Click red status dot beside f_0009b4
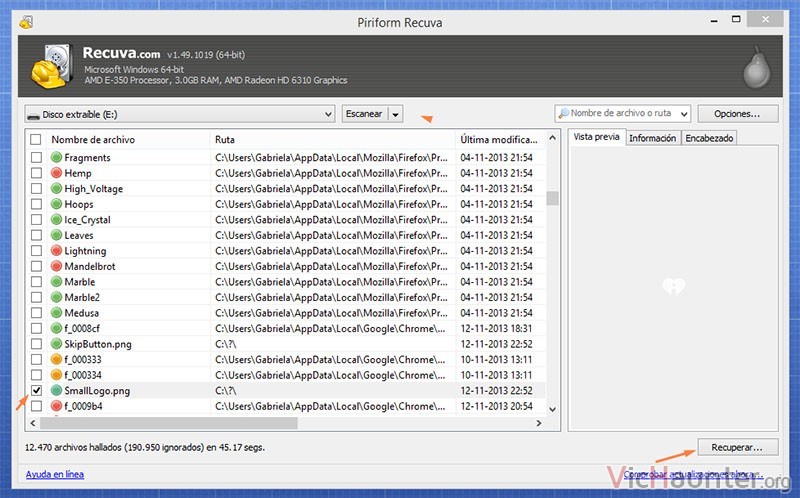 56,406
